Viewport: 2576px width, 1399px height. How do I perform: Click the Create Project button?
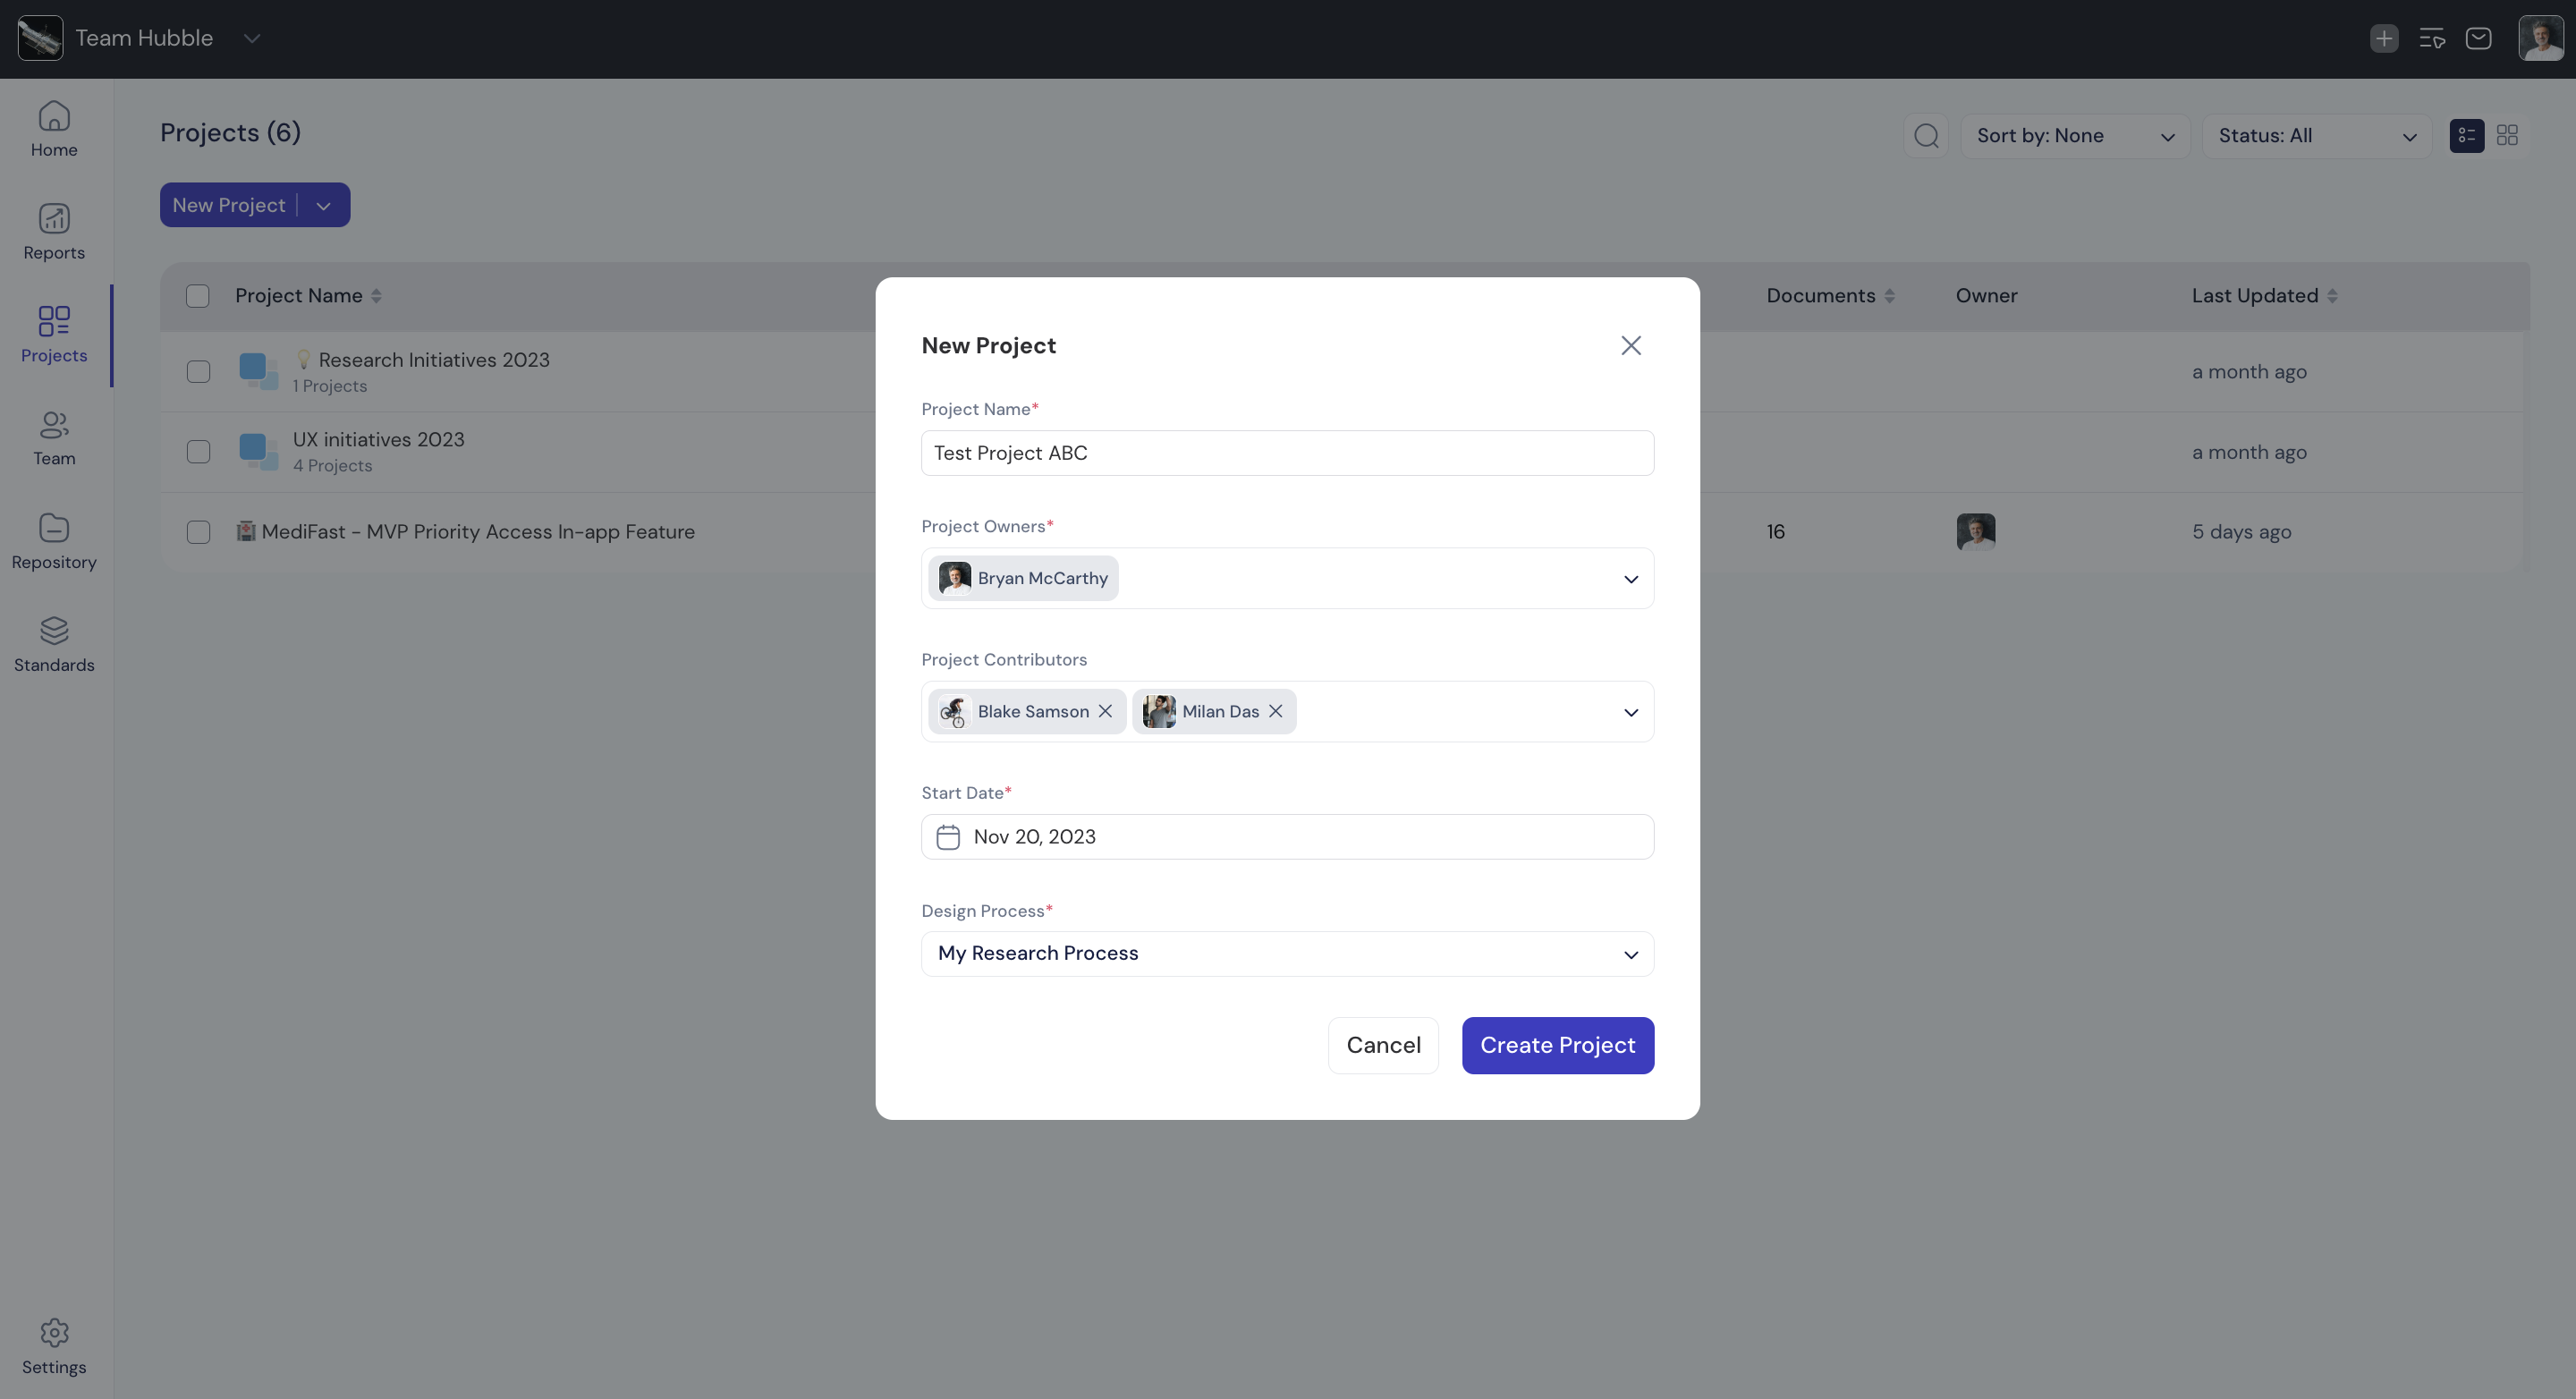click(1557, 1045)
